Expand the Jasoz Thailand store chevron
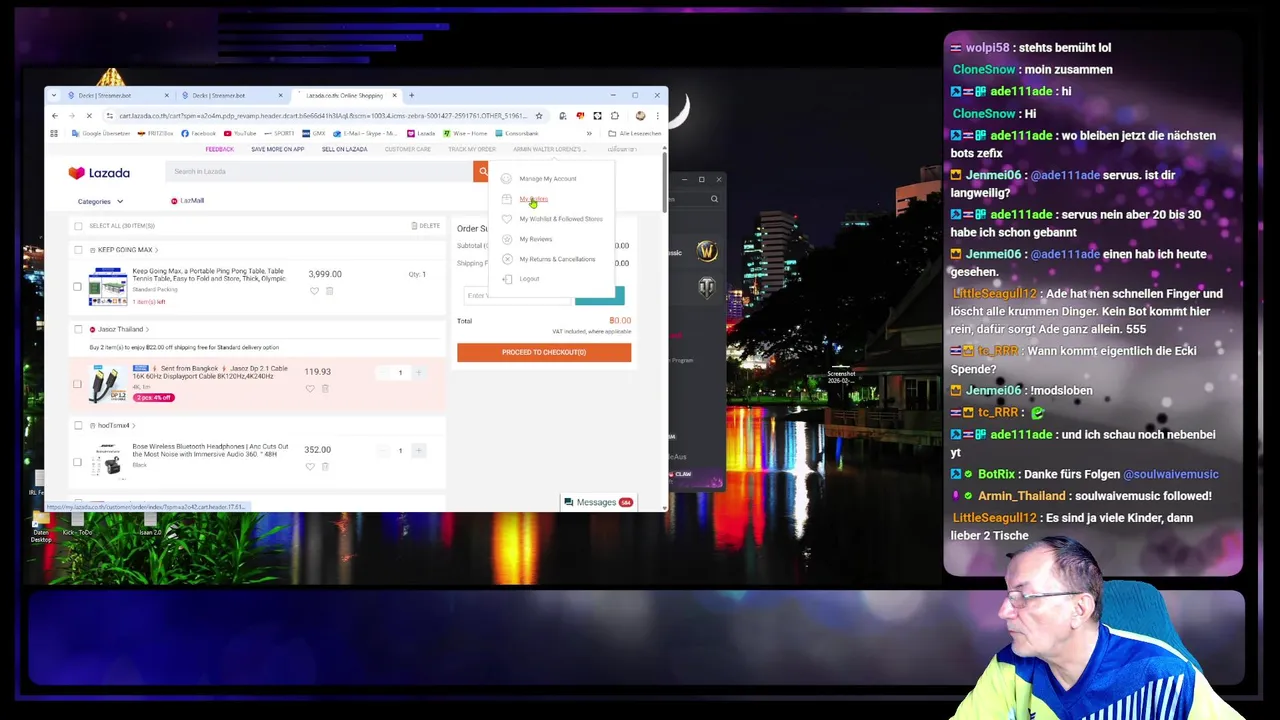 [147, 329]
